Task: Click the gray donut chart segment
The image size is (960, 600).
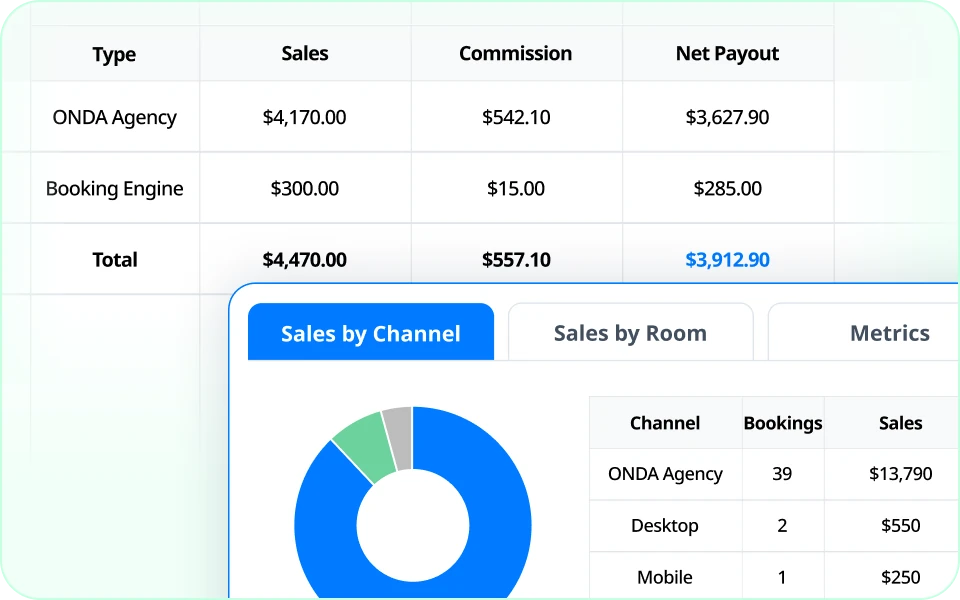Action: click(x=400, y=438)
